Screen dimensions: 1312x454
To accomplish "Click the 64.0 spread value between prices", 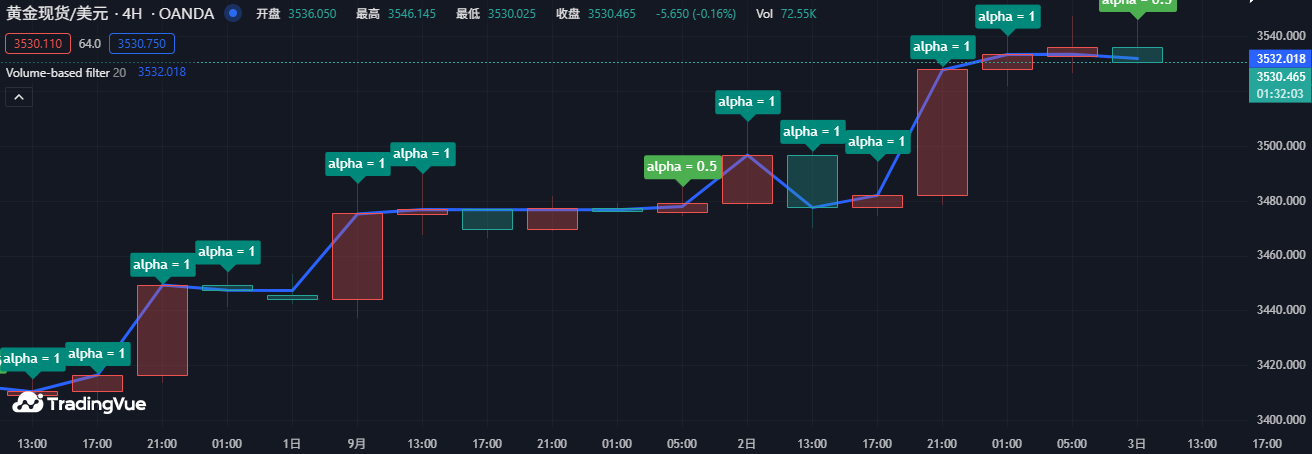I will point(91,44).
